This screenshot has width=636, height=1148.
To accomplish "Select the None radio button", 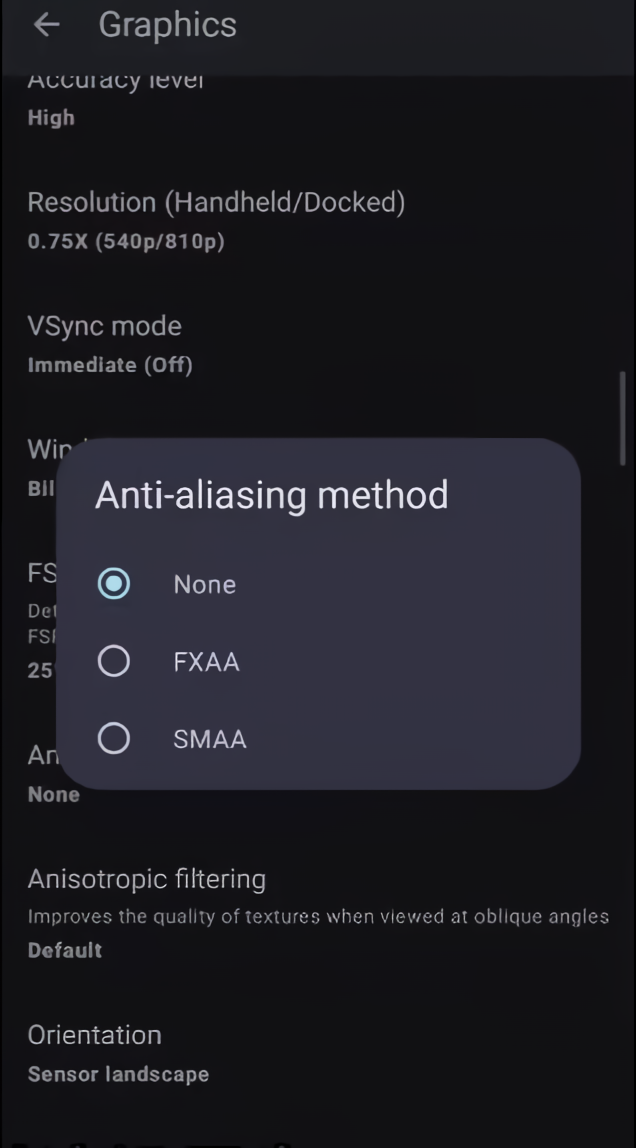I will [114, 584].
